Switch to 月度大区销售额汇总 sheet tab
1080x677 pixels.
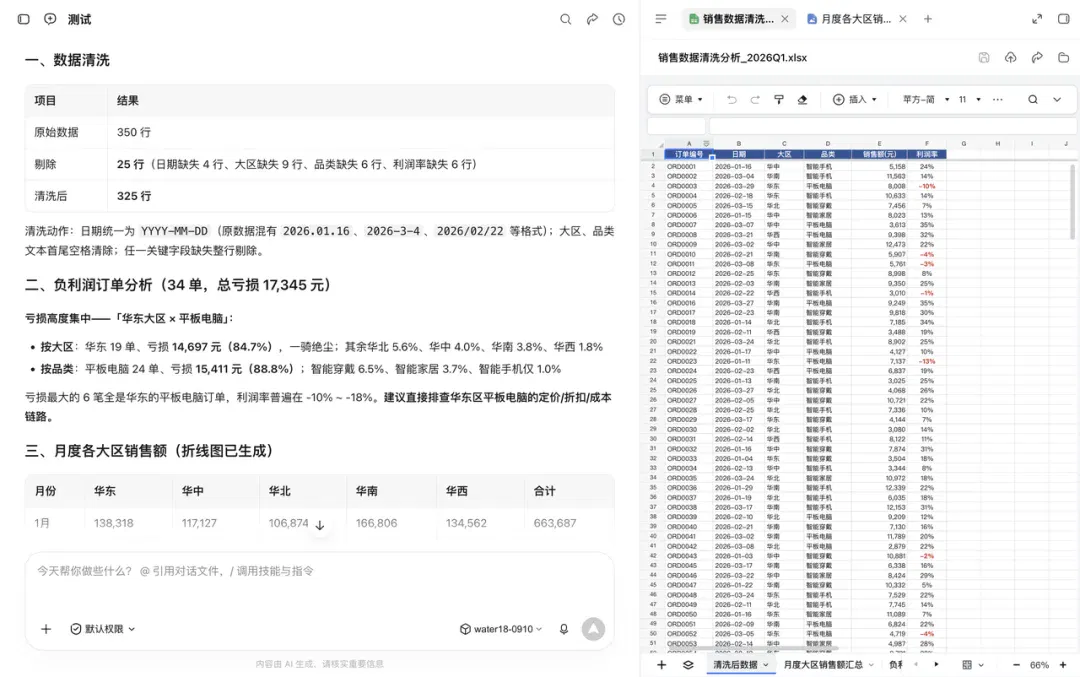pyautogui.click(x=823, y=665)
